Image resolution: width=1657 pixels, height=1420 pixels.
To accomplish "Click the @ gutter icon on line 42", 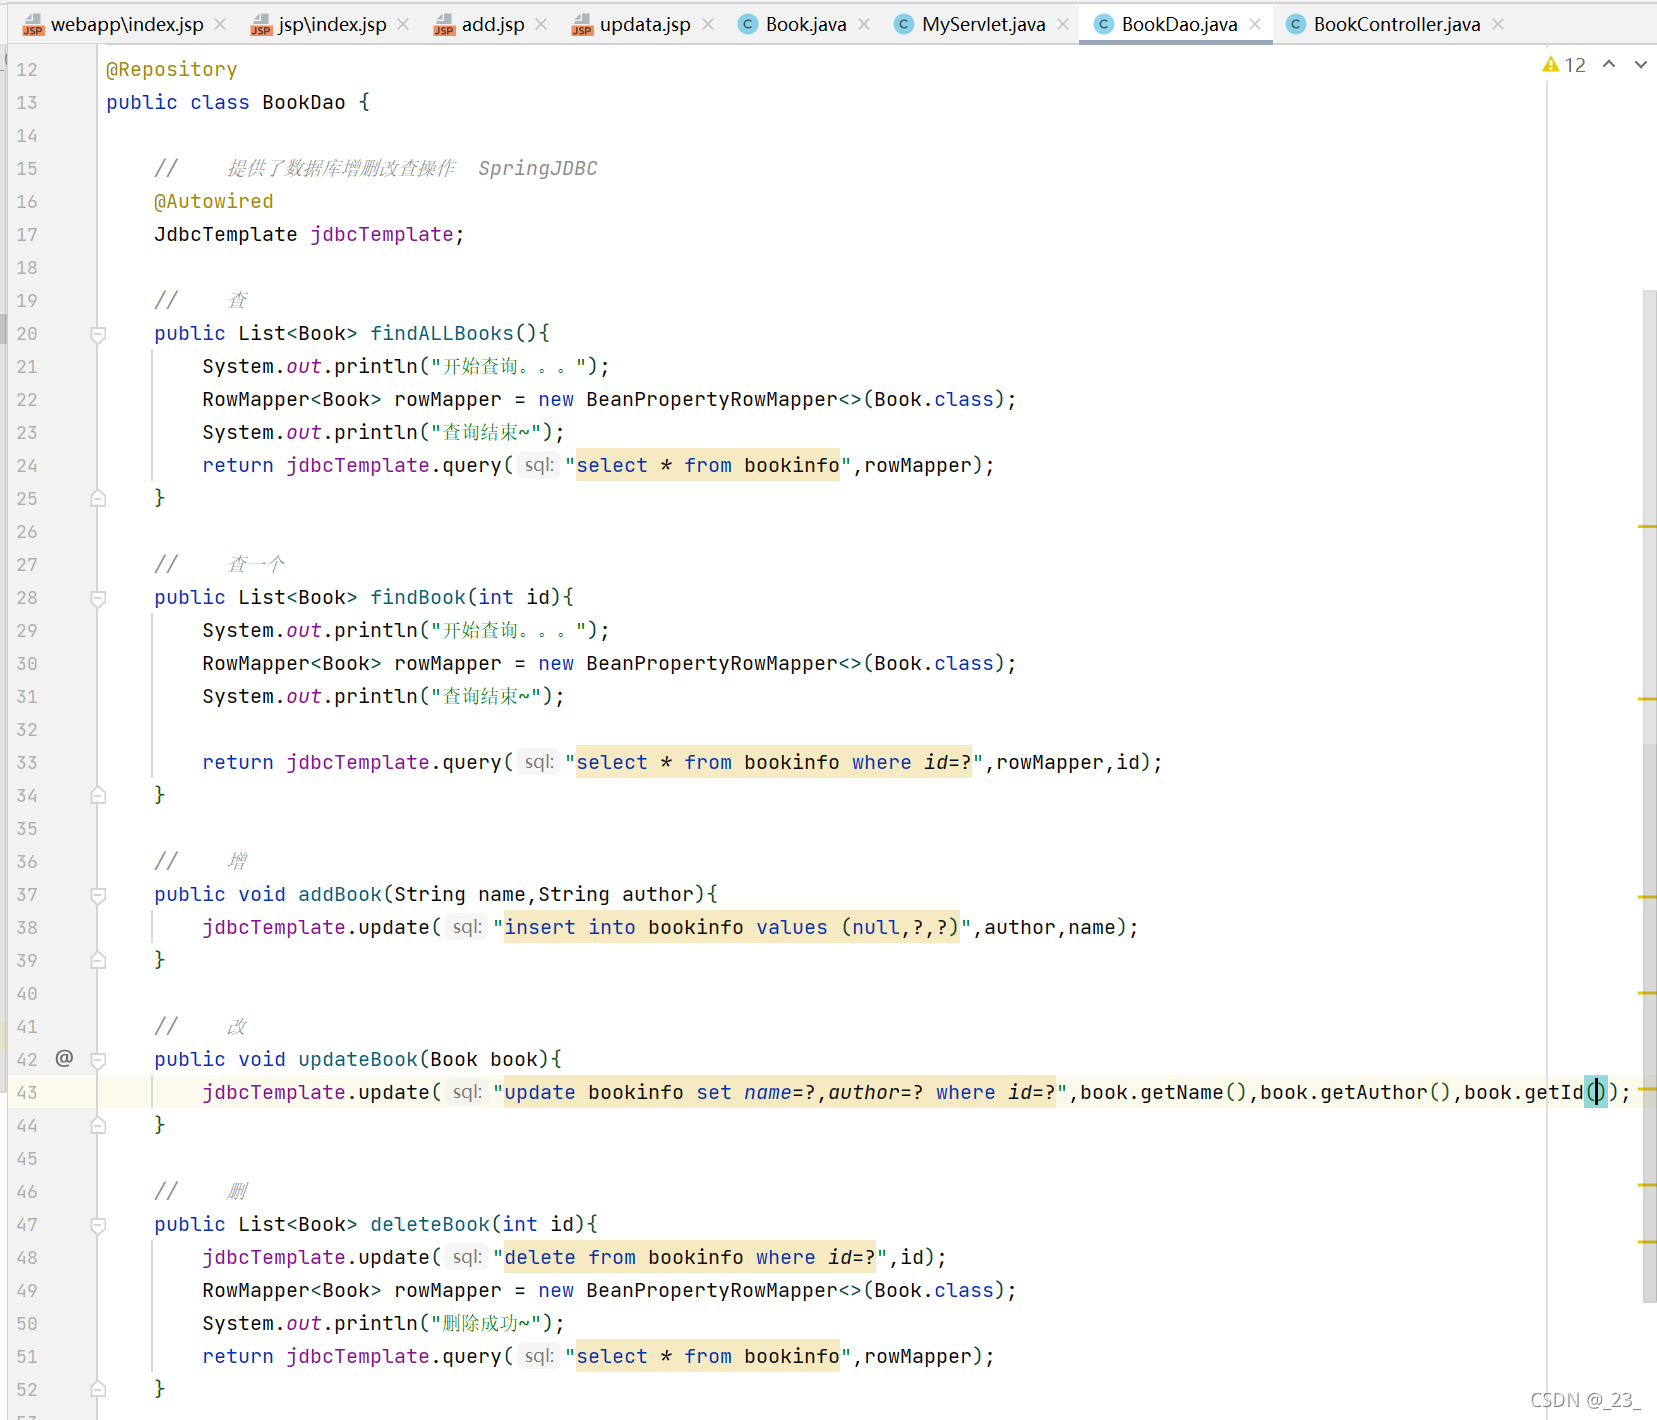I will (x=64, y=1058).
